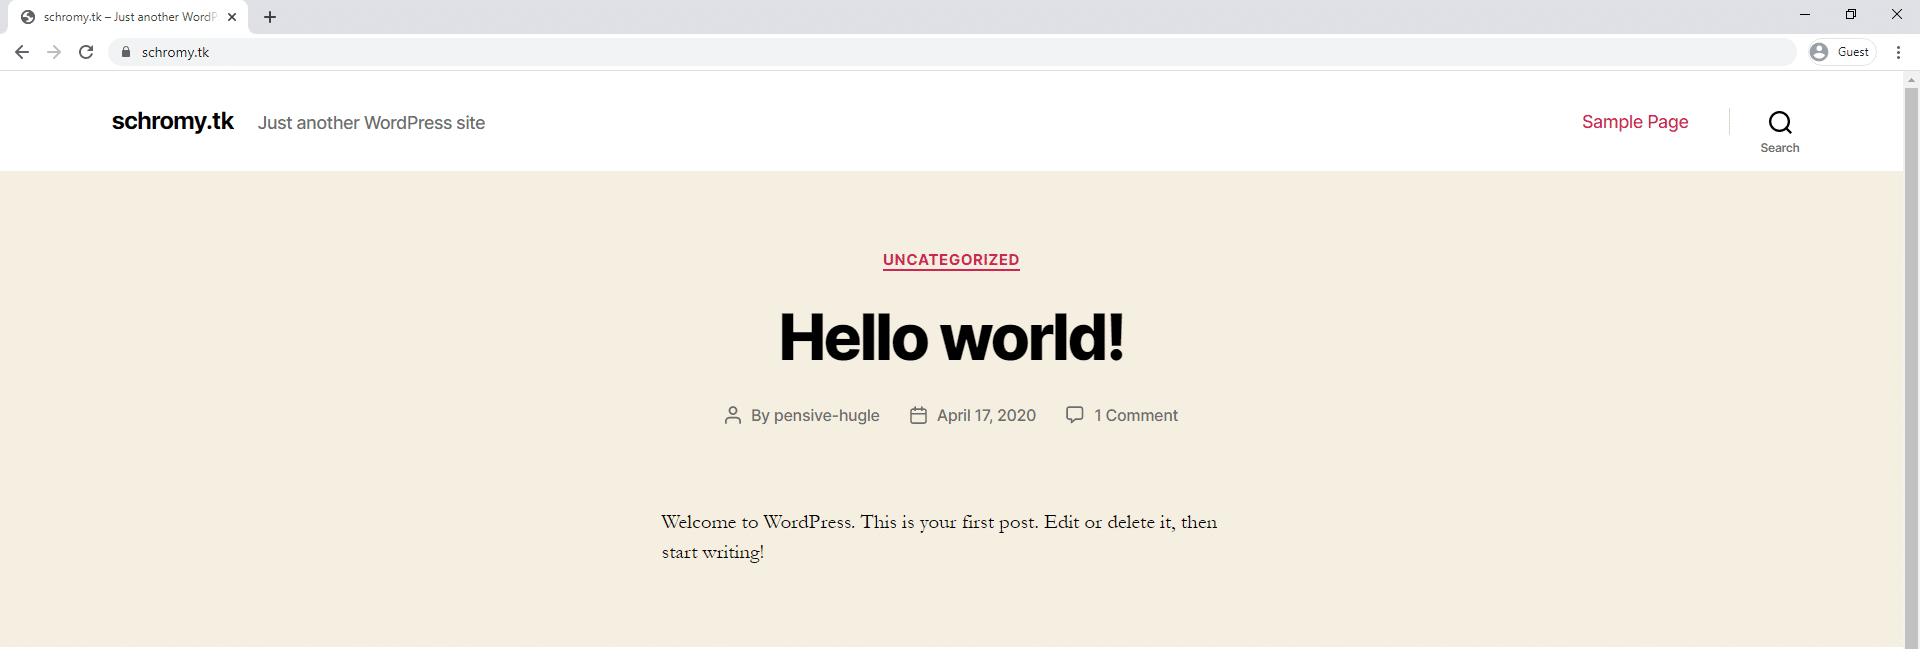Viewport: 1920px width, 649px height.
Task: Open the Sample Page menu link
Action: (x=1634, y=122)
